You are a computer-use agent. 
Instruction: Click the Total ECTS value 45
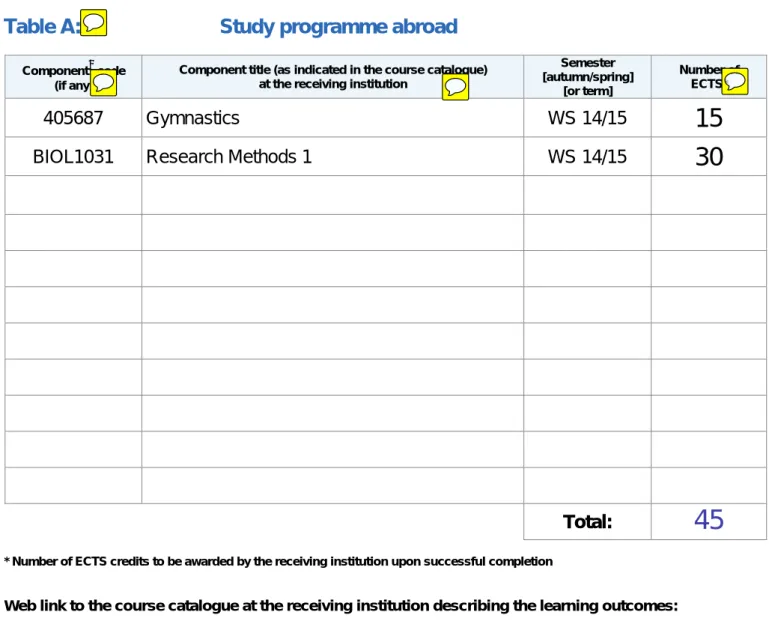(709, 520)
